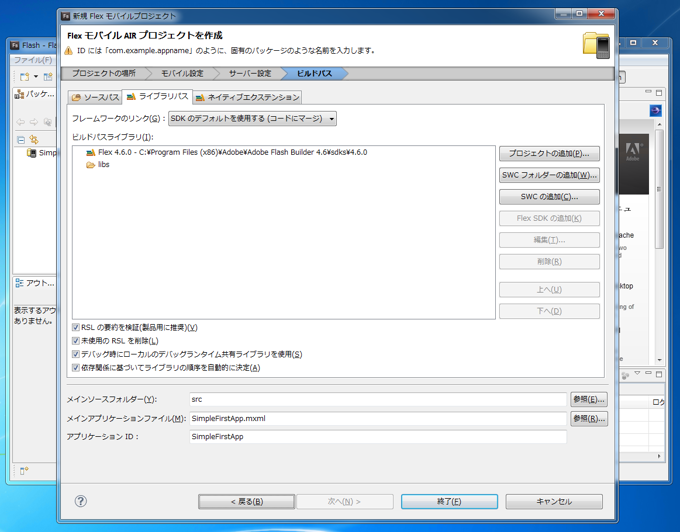Browse for main source folder with 参照(E)...
Image resolution: width=680 pixels, height=532 pixels.
pyautogui.click(x=589, y=399)
